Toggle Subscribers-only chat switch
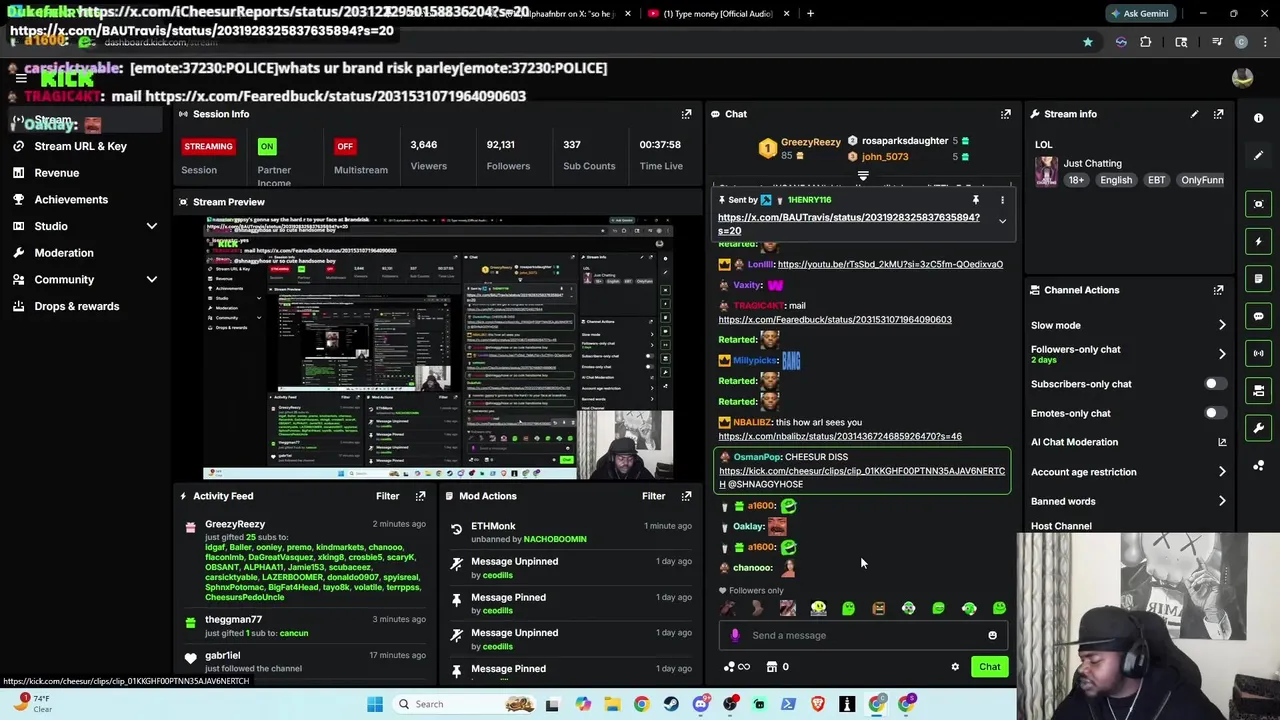The width and height of the screenshot is (1280, 720). [x=1214, y=384]
